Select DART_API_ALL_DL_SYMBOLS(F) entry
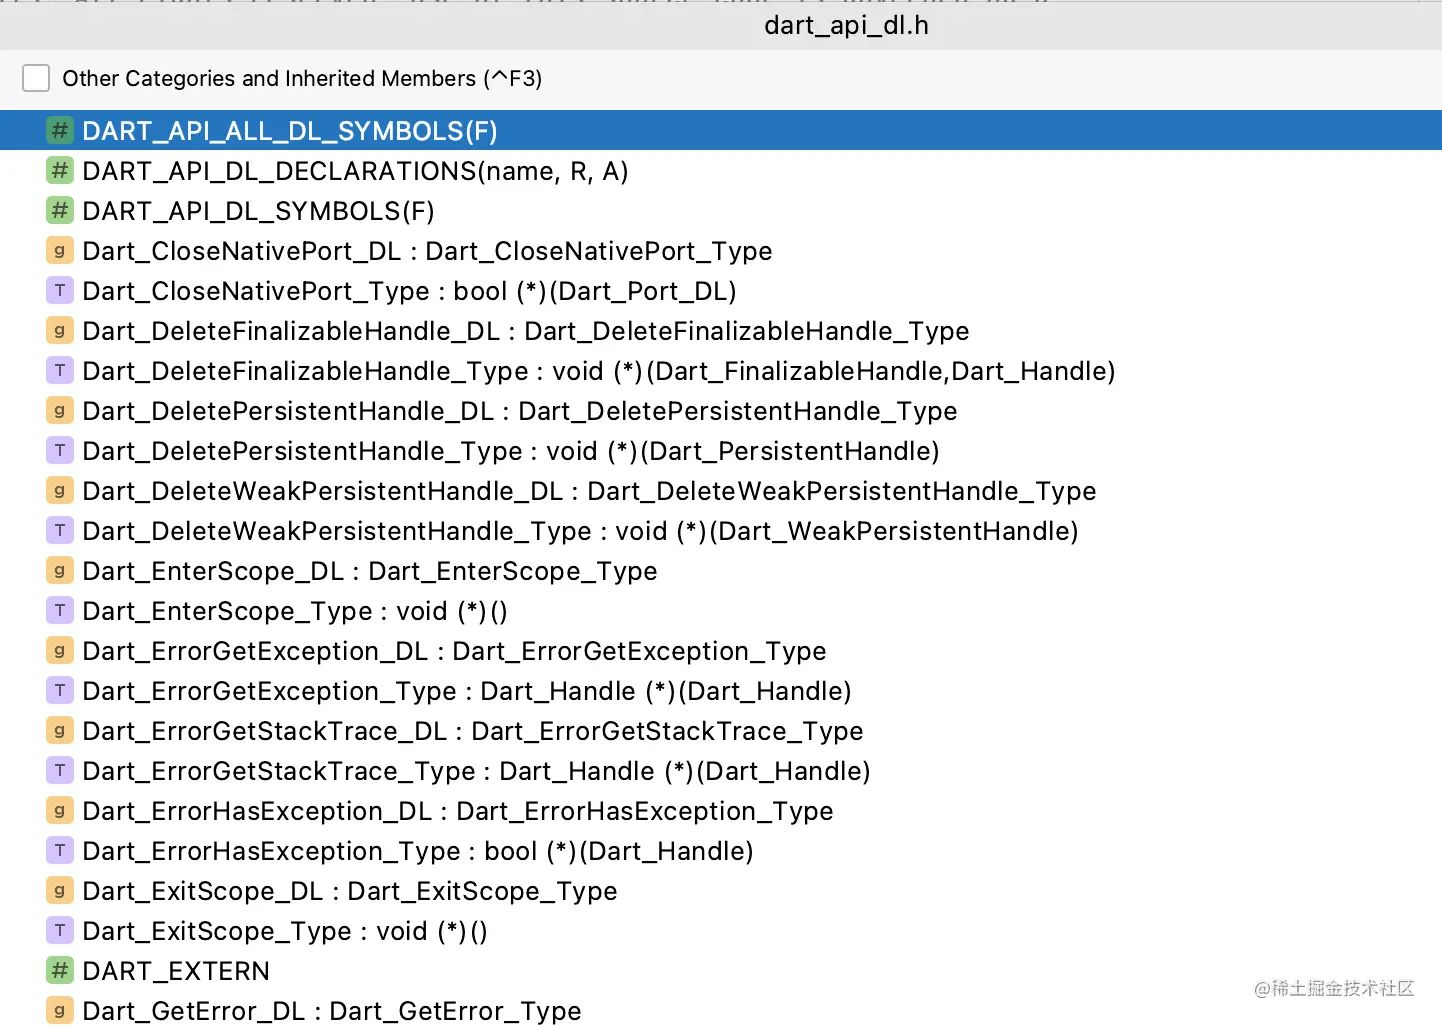The image size is (1442, 1026). click(x=721, y=130)
